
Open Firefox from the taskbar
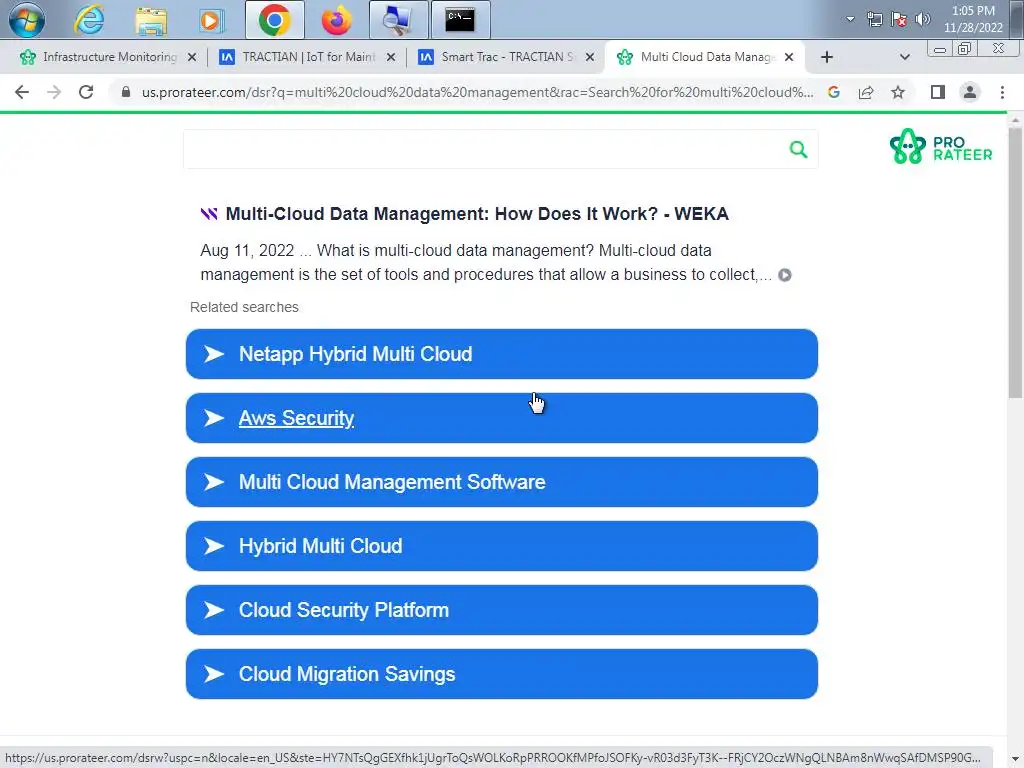pos(336,20)
